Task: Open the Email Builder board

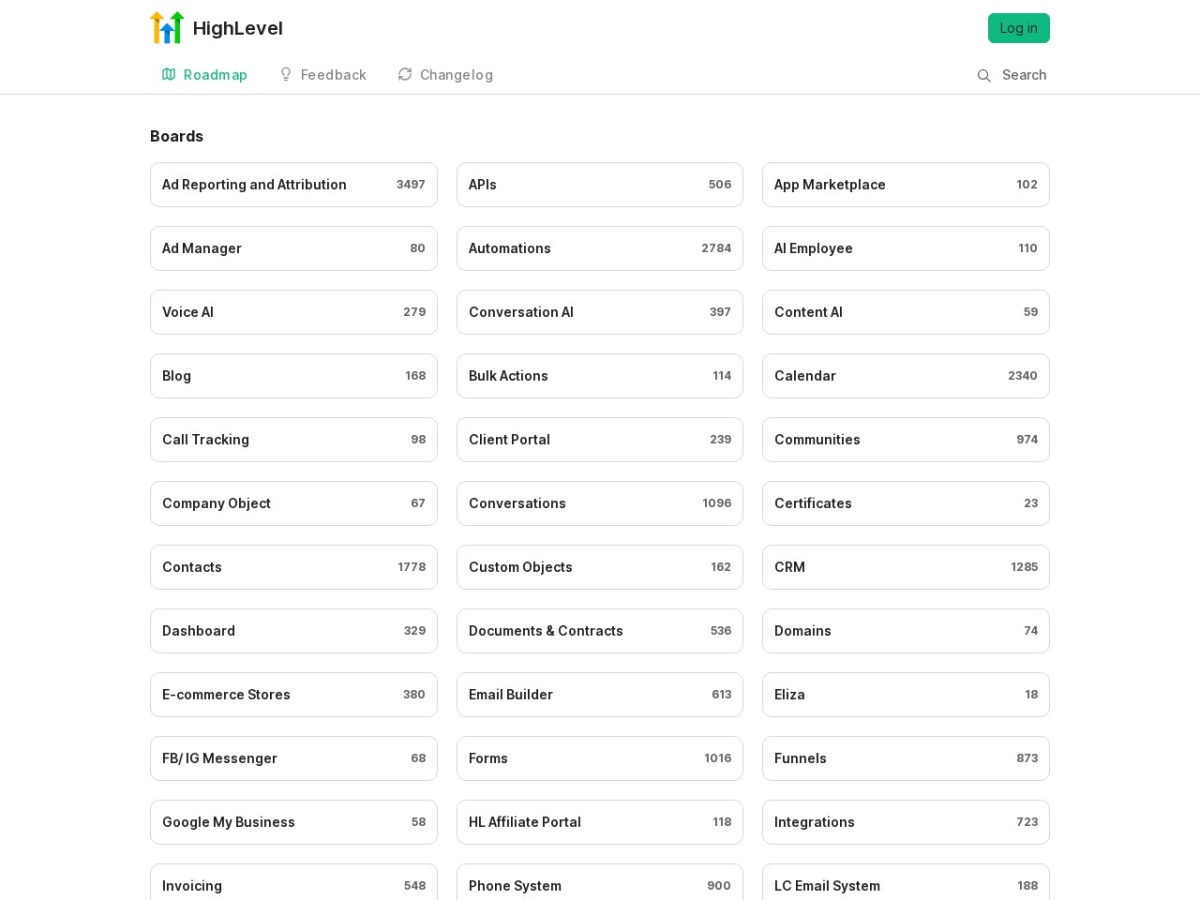Action: pyautogui.click(x=600, y=695)
